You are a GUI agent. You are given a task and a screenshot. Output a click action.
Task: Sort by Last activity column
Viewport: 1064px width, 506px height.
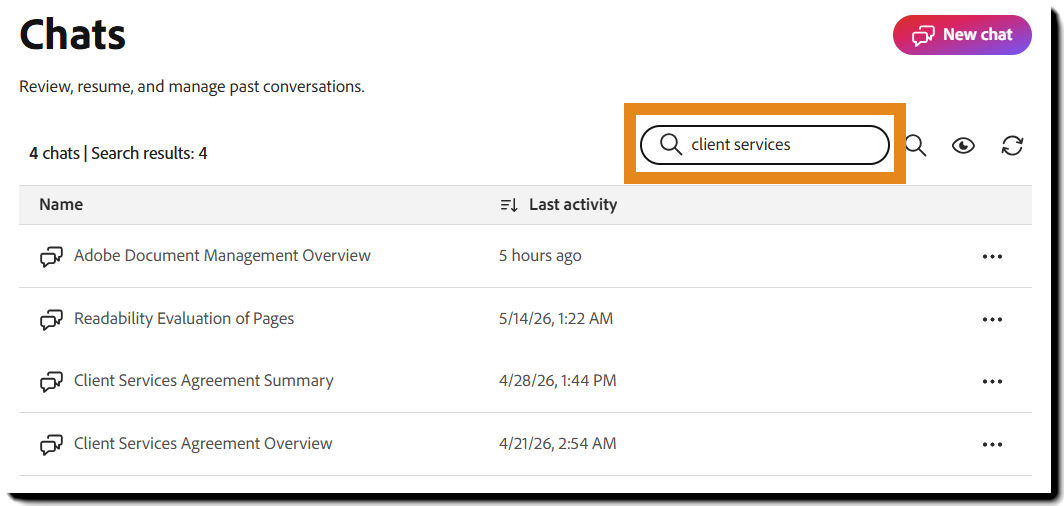[558, 204]
